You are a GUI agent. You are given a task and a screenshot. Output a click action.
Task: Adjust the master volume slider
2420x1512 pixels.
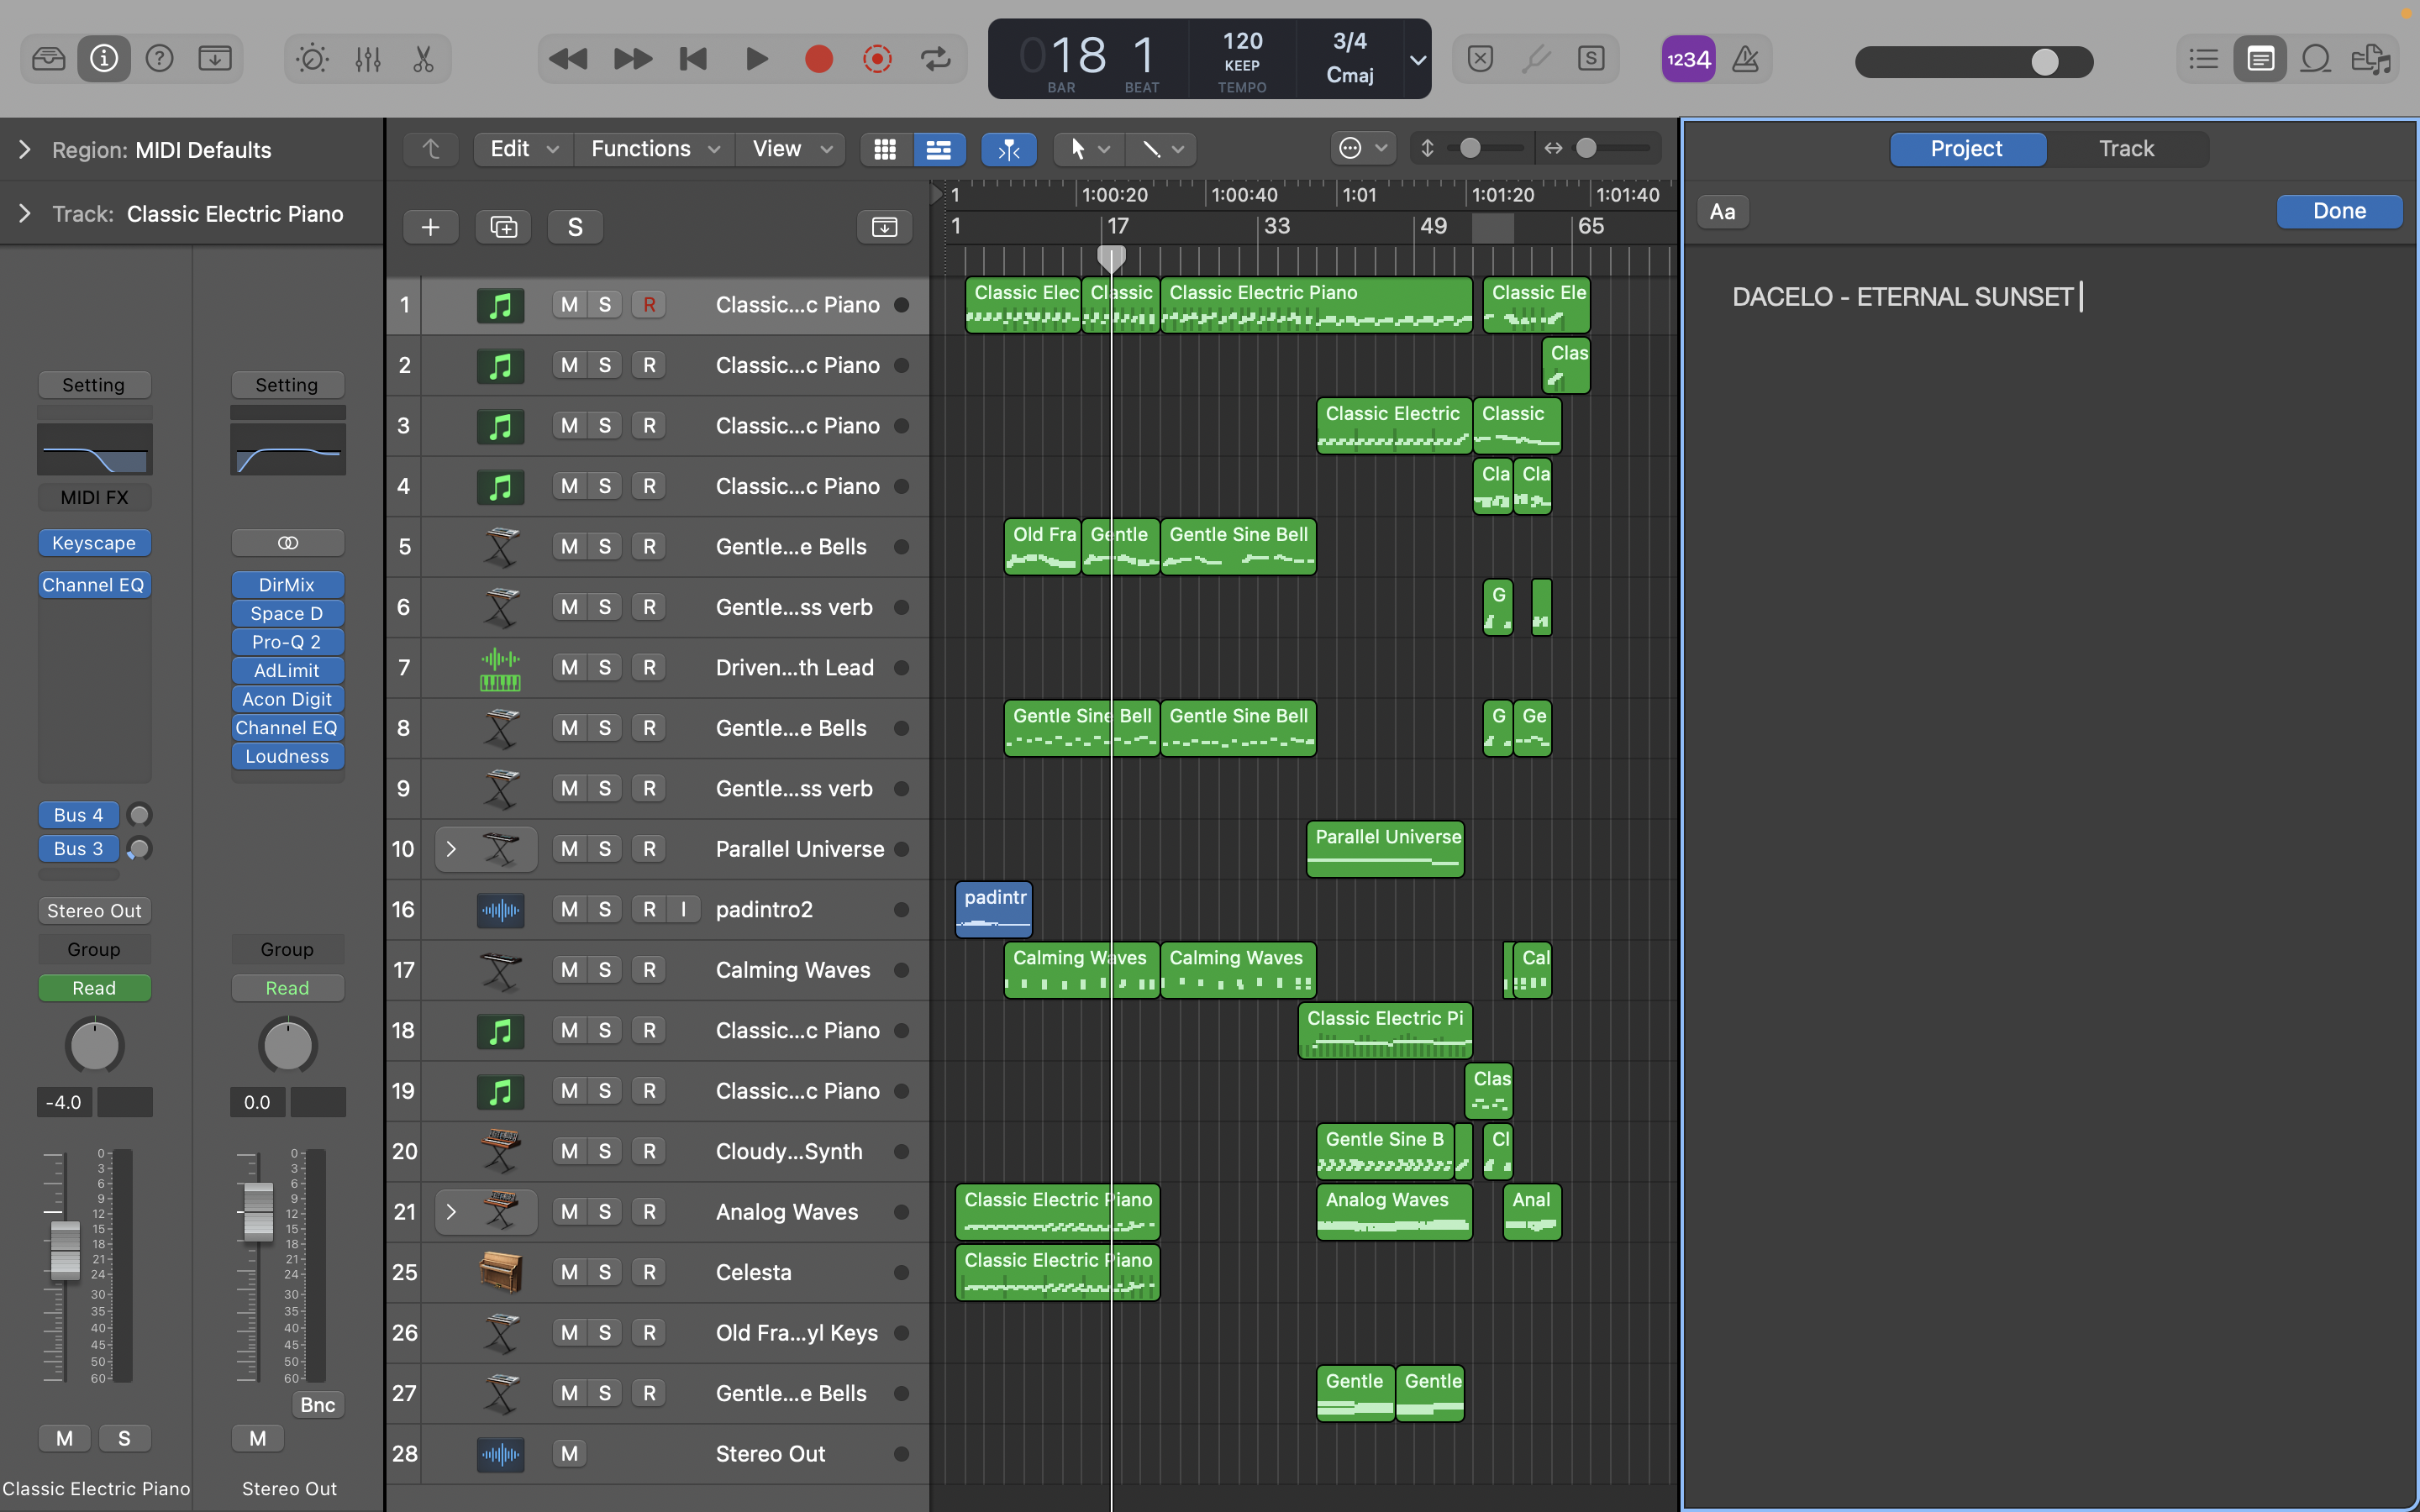(x=2044, y=62)
